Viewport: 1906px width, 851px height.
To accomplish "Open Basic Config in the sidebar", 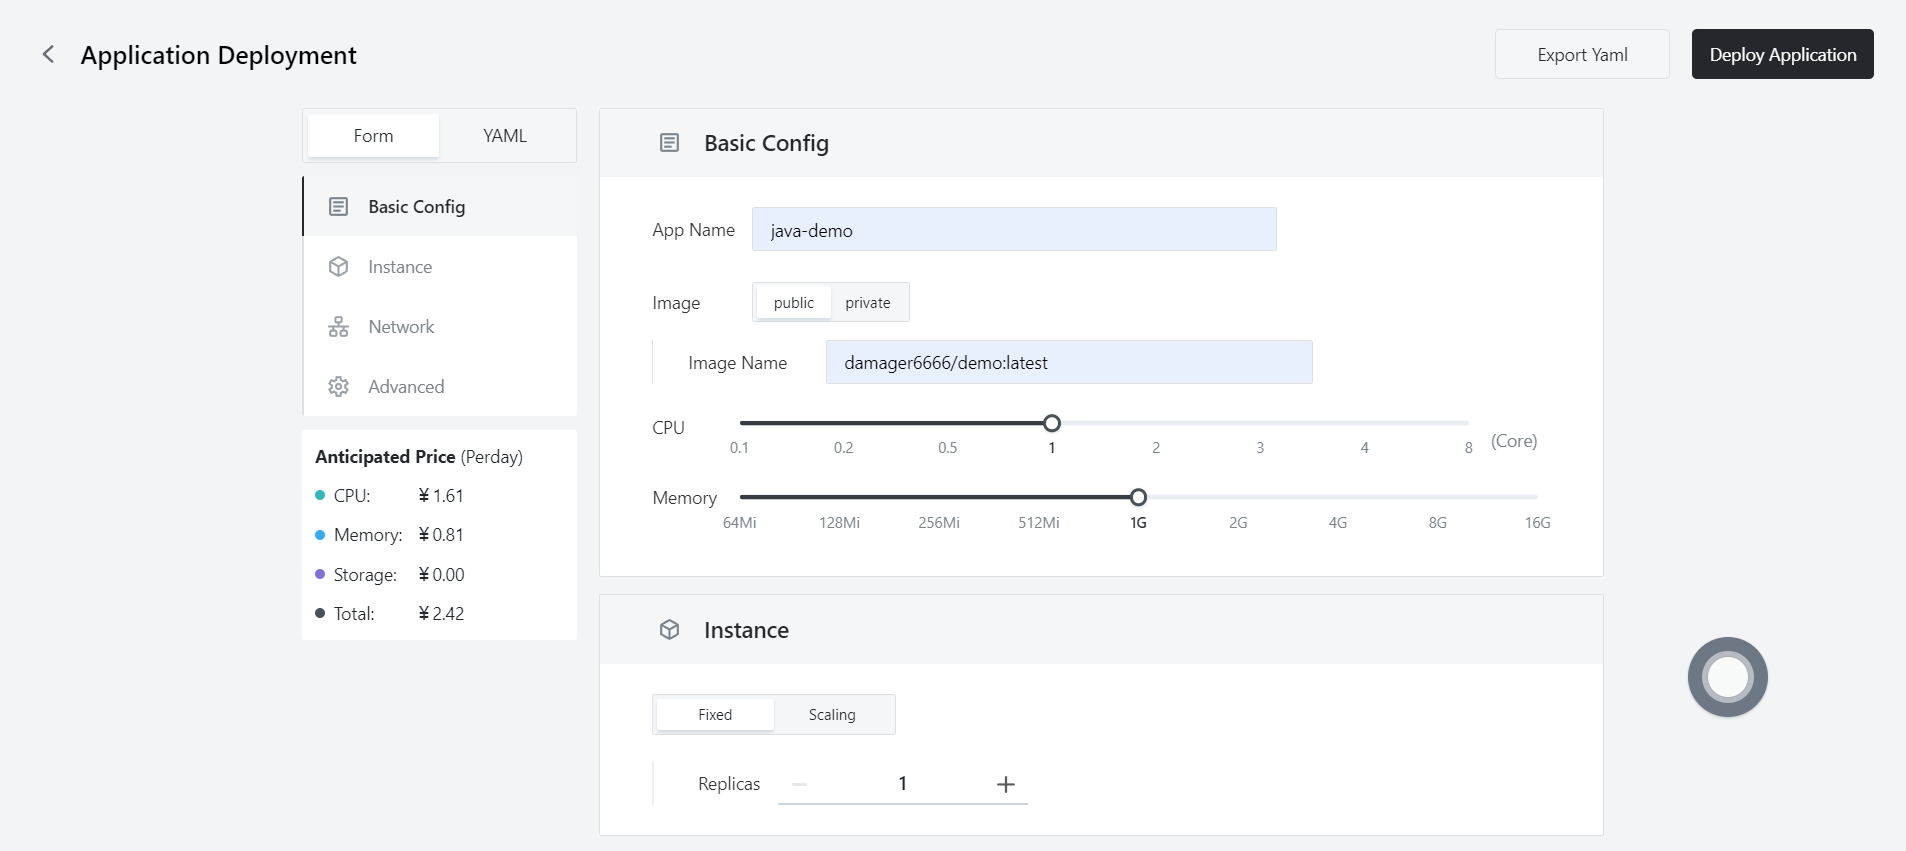I will point(440,207).
